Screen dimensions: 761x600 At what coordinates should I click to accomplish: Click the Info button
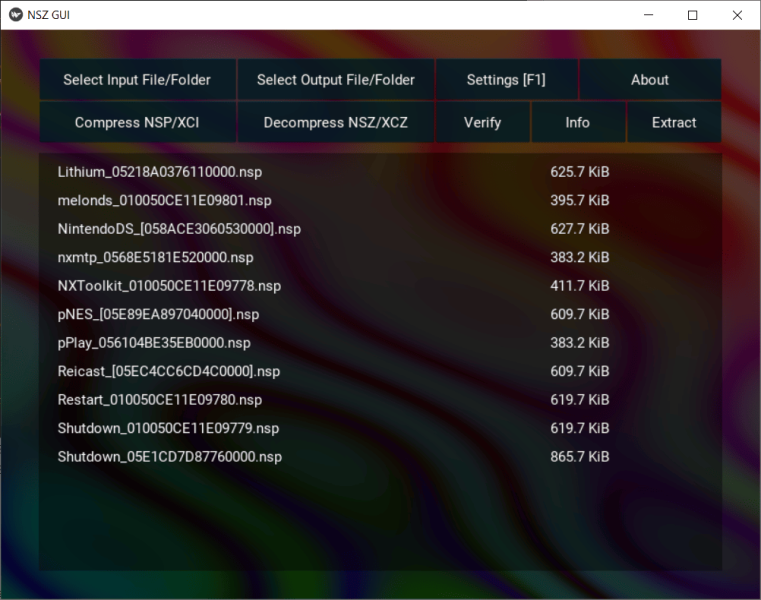point(578,122)
